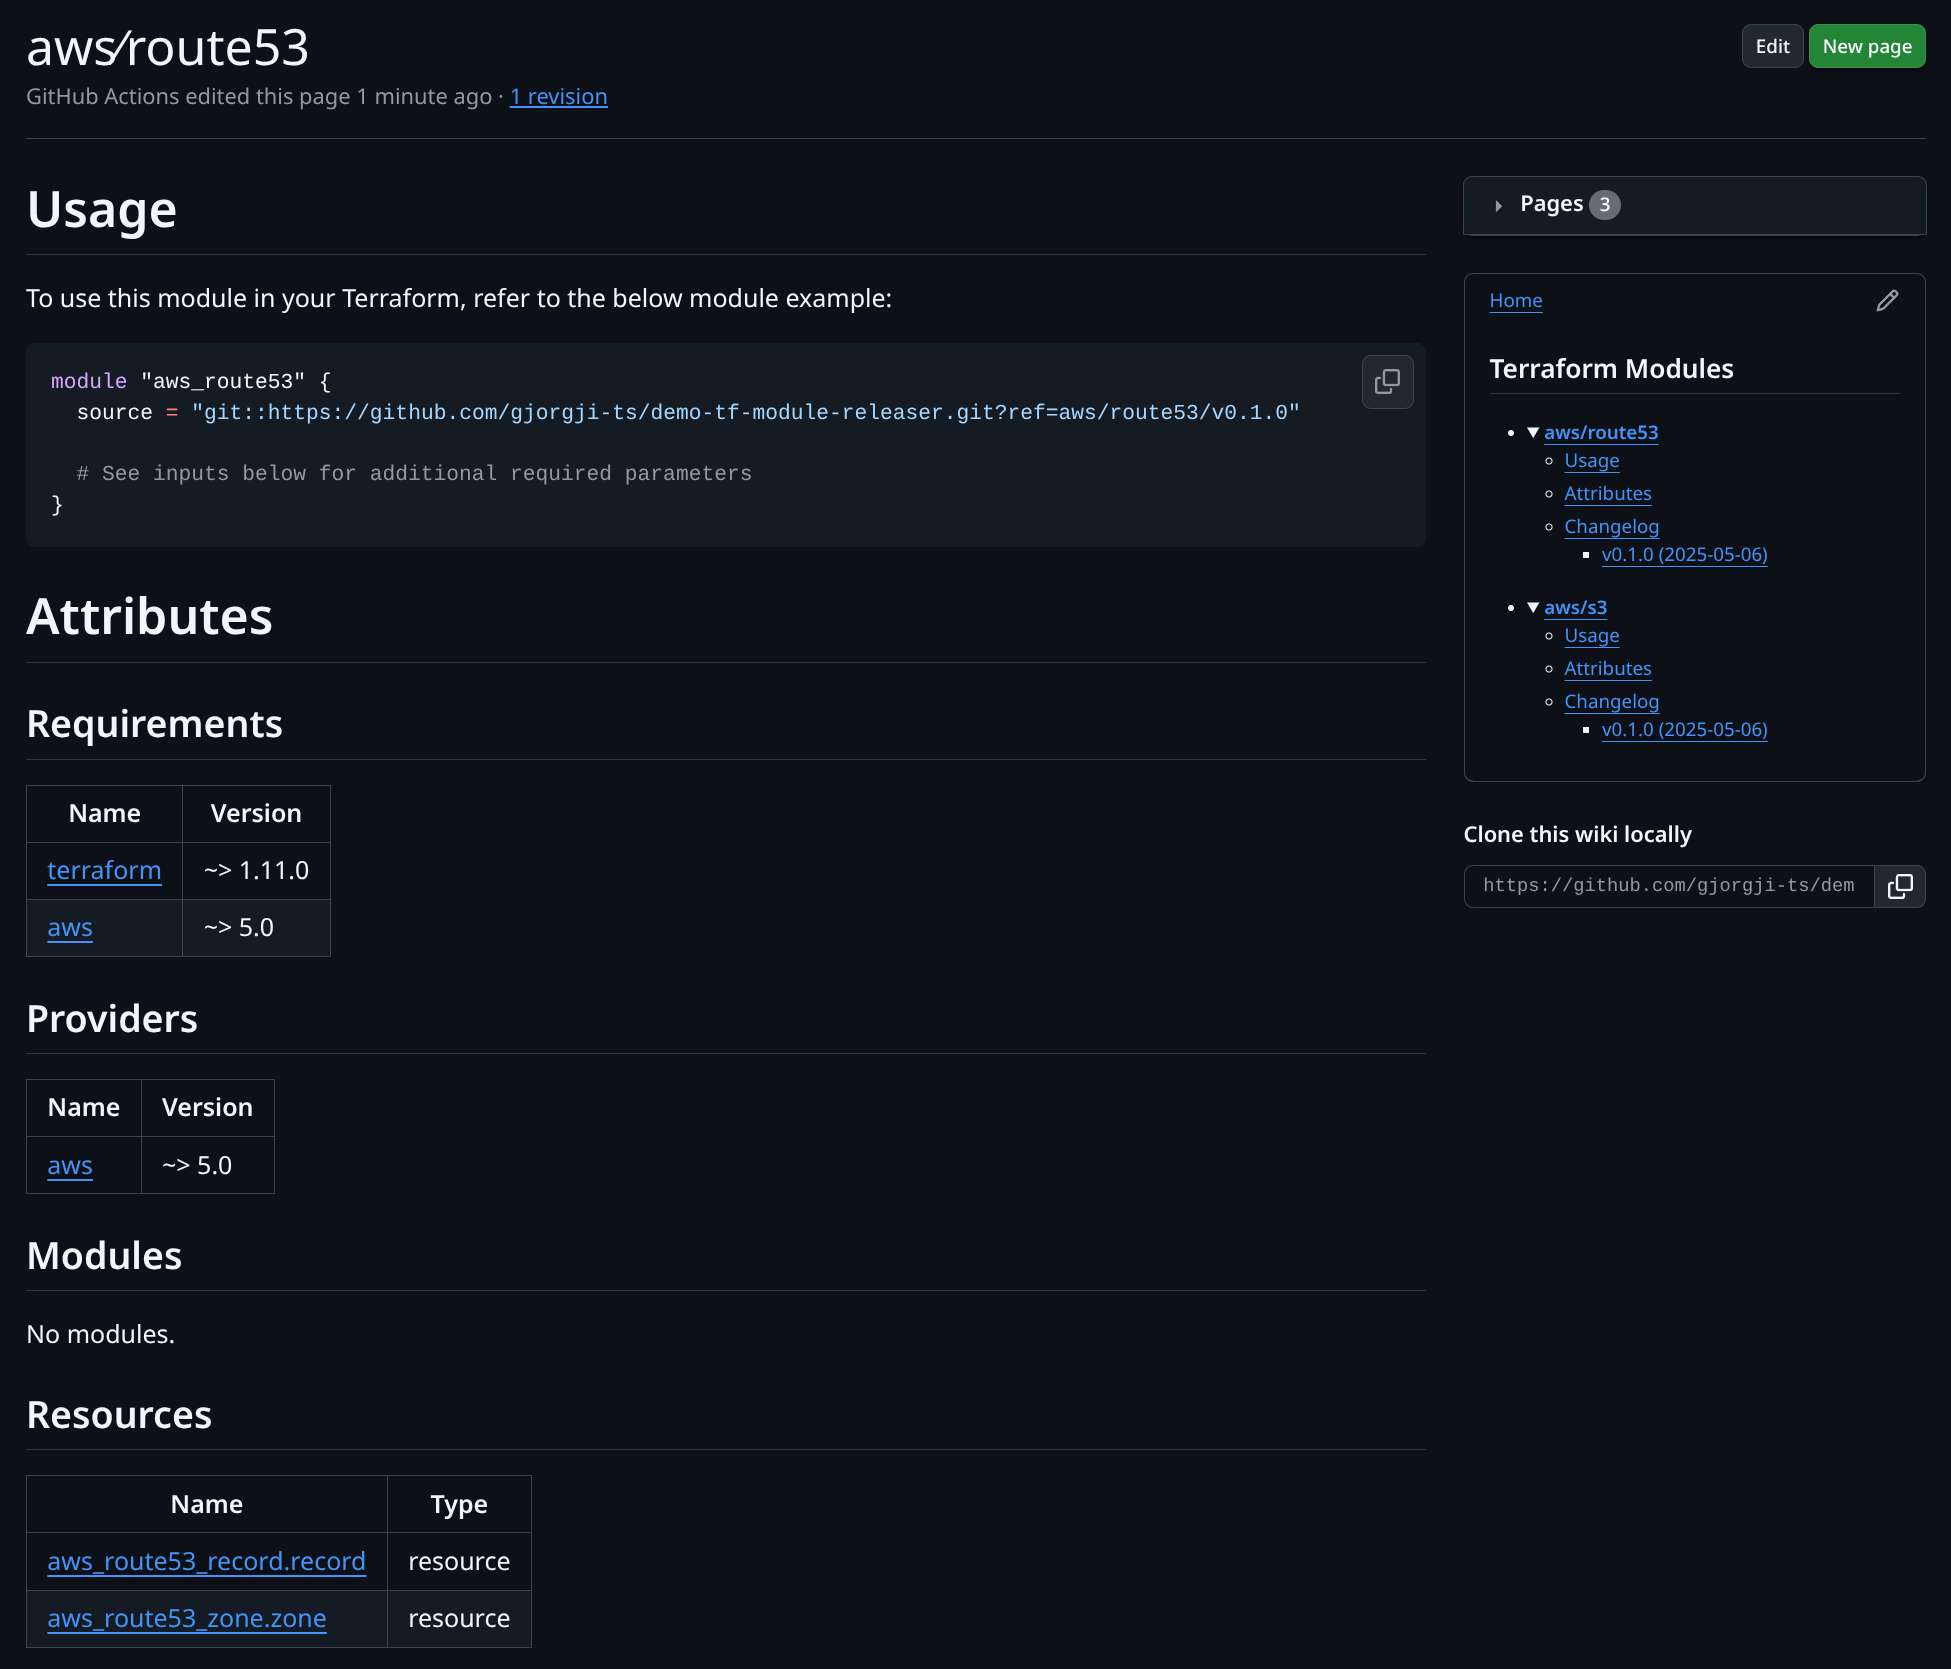Click the '~> 1.11.0' version cell
The image size is (1951, 1669).
coord(256,871)
